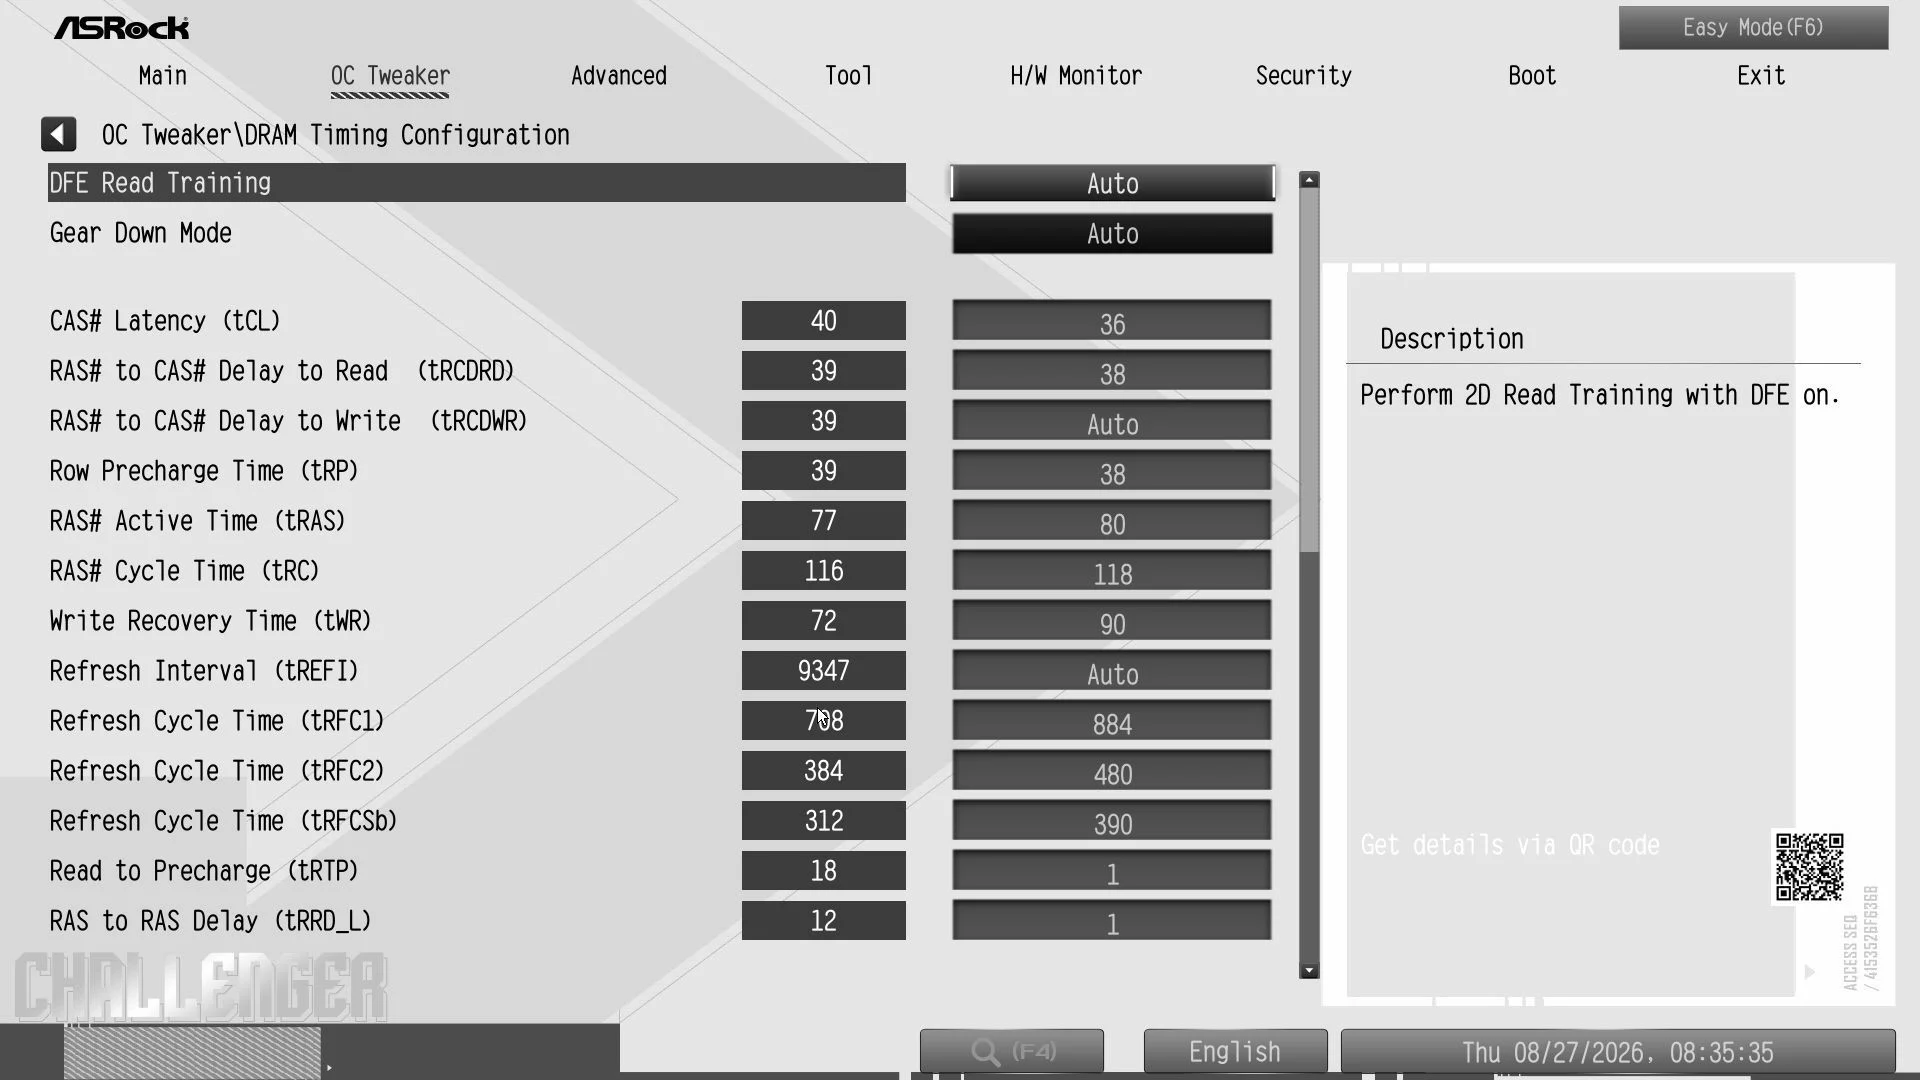Click scrollbar down arrow

(x=1309, y=970)
